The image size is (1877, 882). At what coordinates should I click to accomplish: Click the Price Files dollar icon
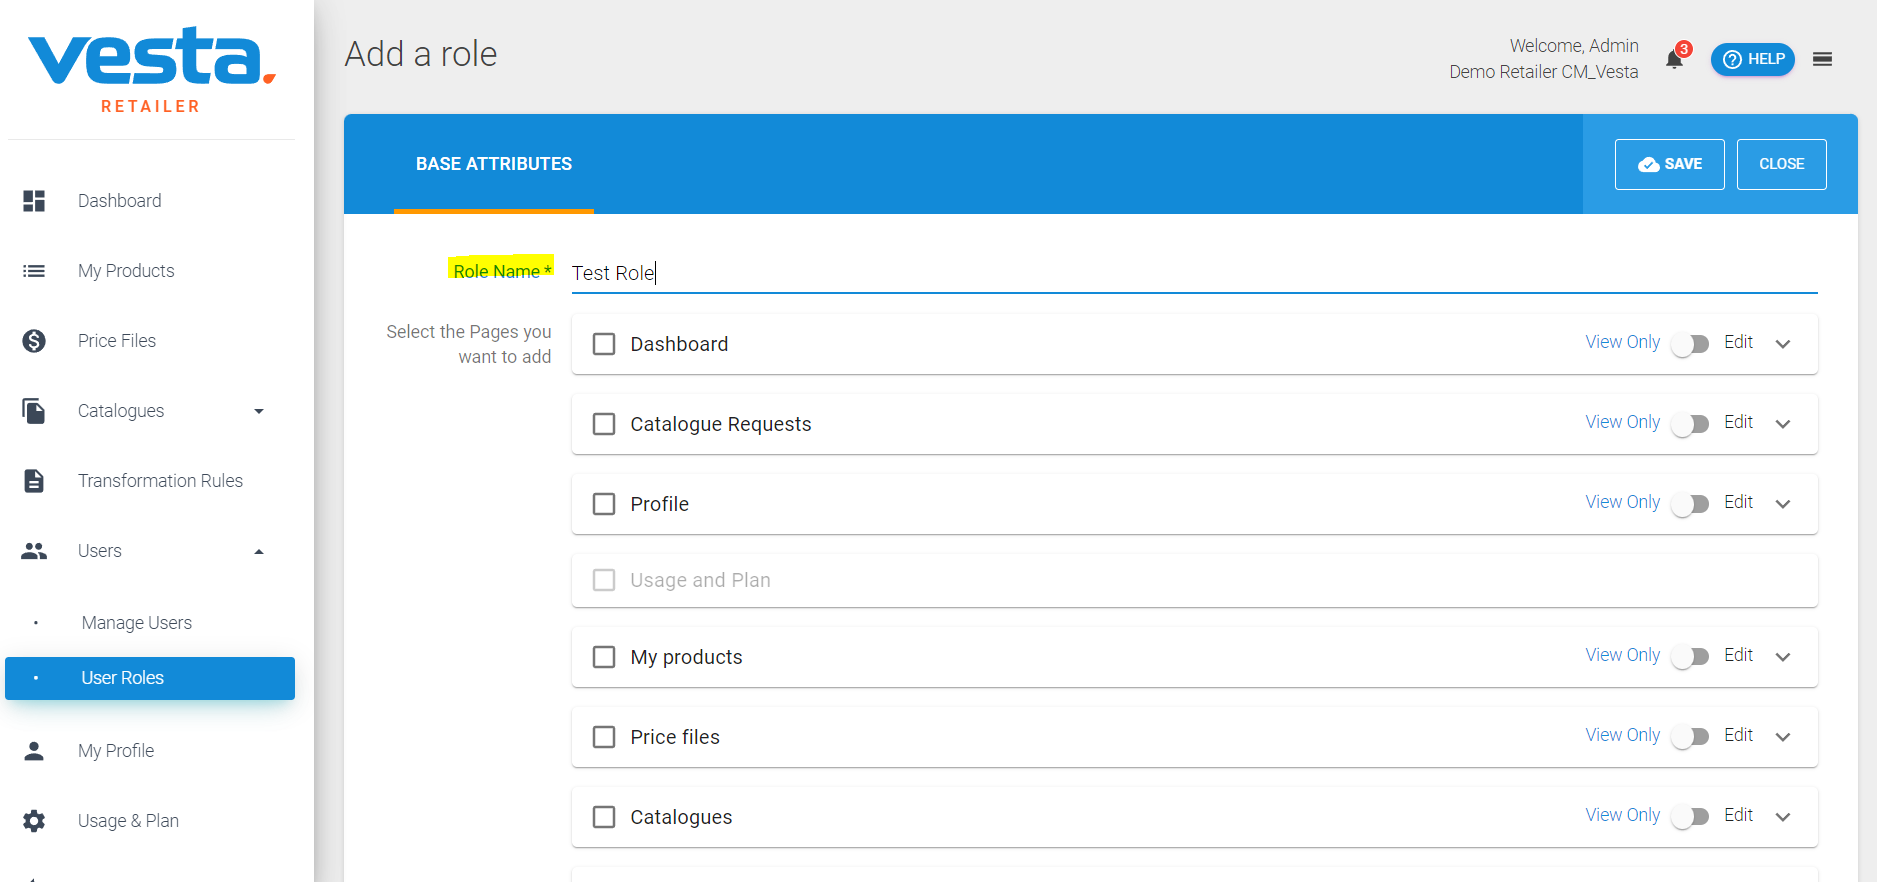pos(34,341)
